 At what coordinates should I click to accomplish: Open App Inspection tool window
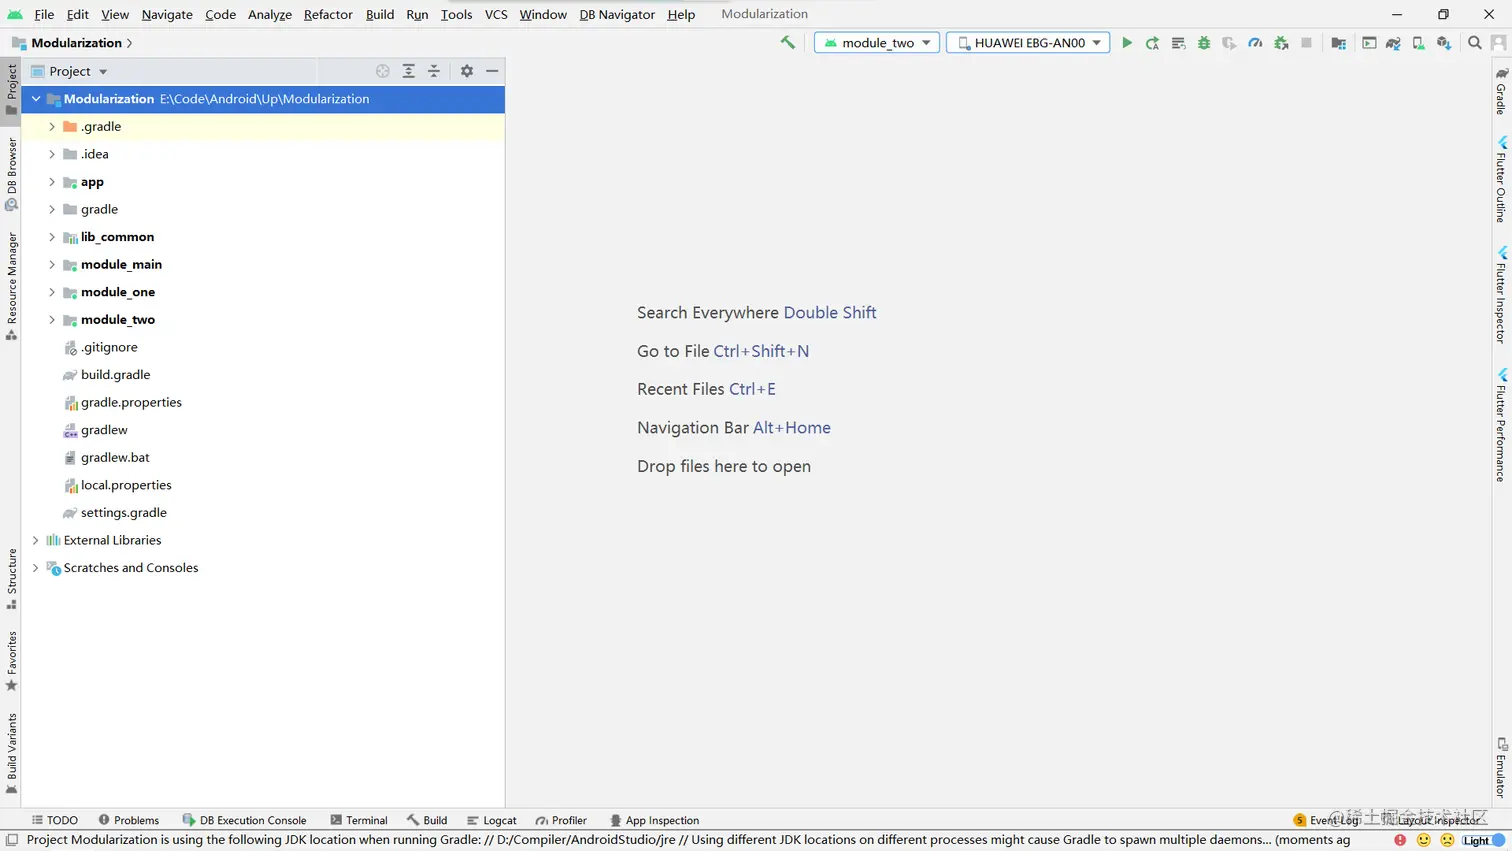pyautogui.click(x=654, y=820)
